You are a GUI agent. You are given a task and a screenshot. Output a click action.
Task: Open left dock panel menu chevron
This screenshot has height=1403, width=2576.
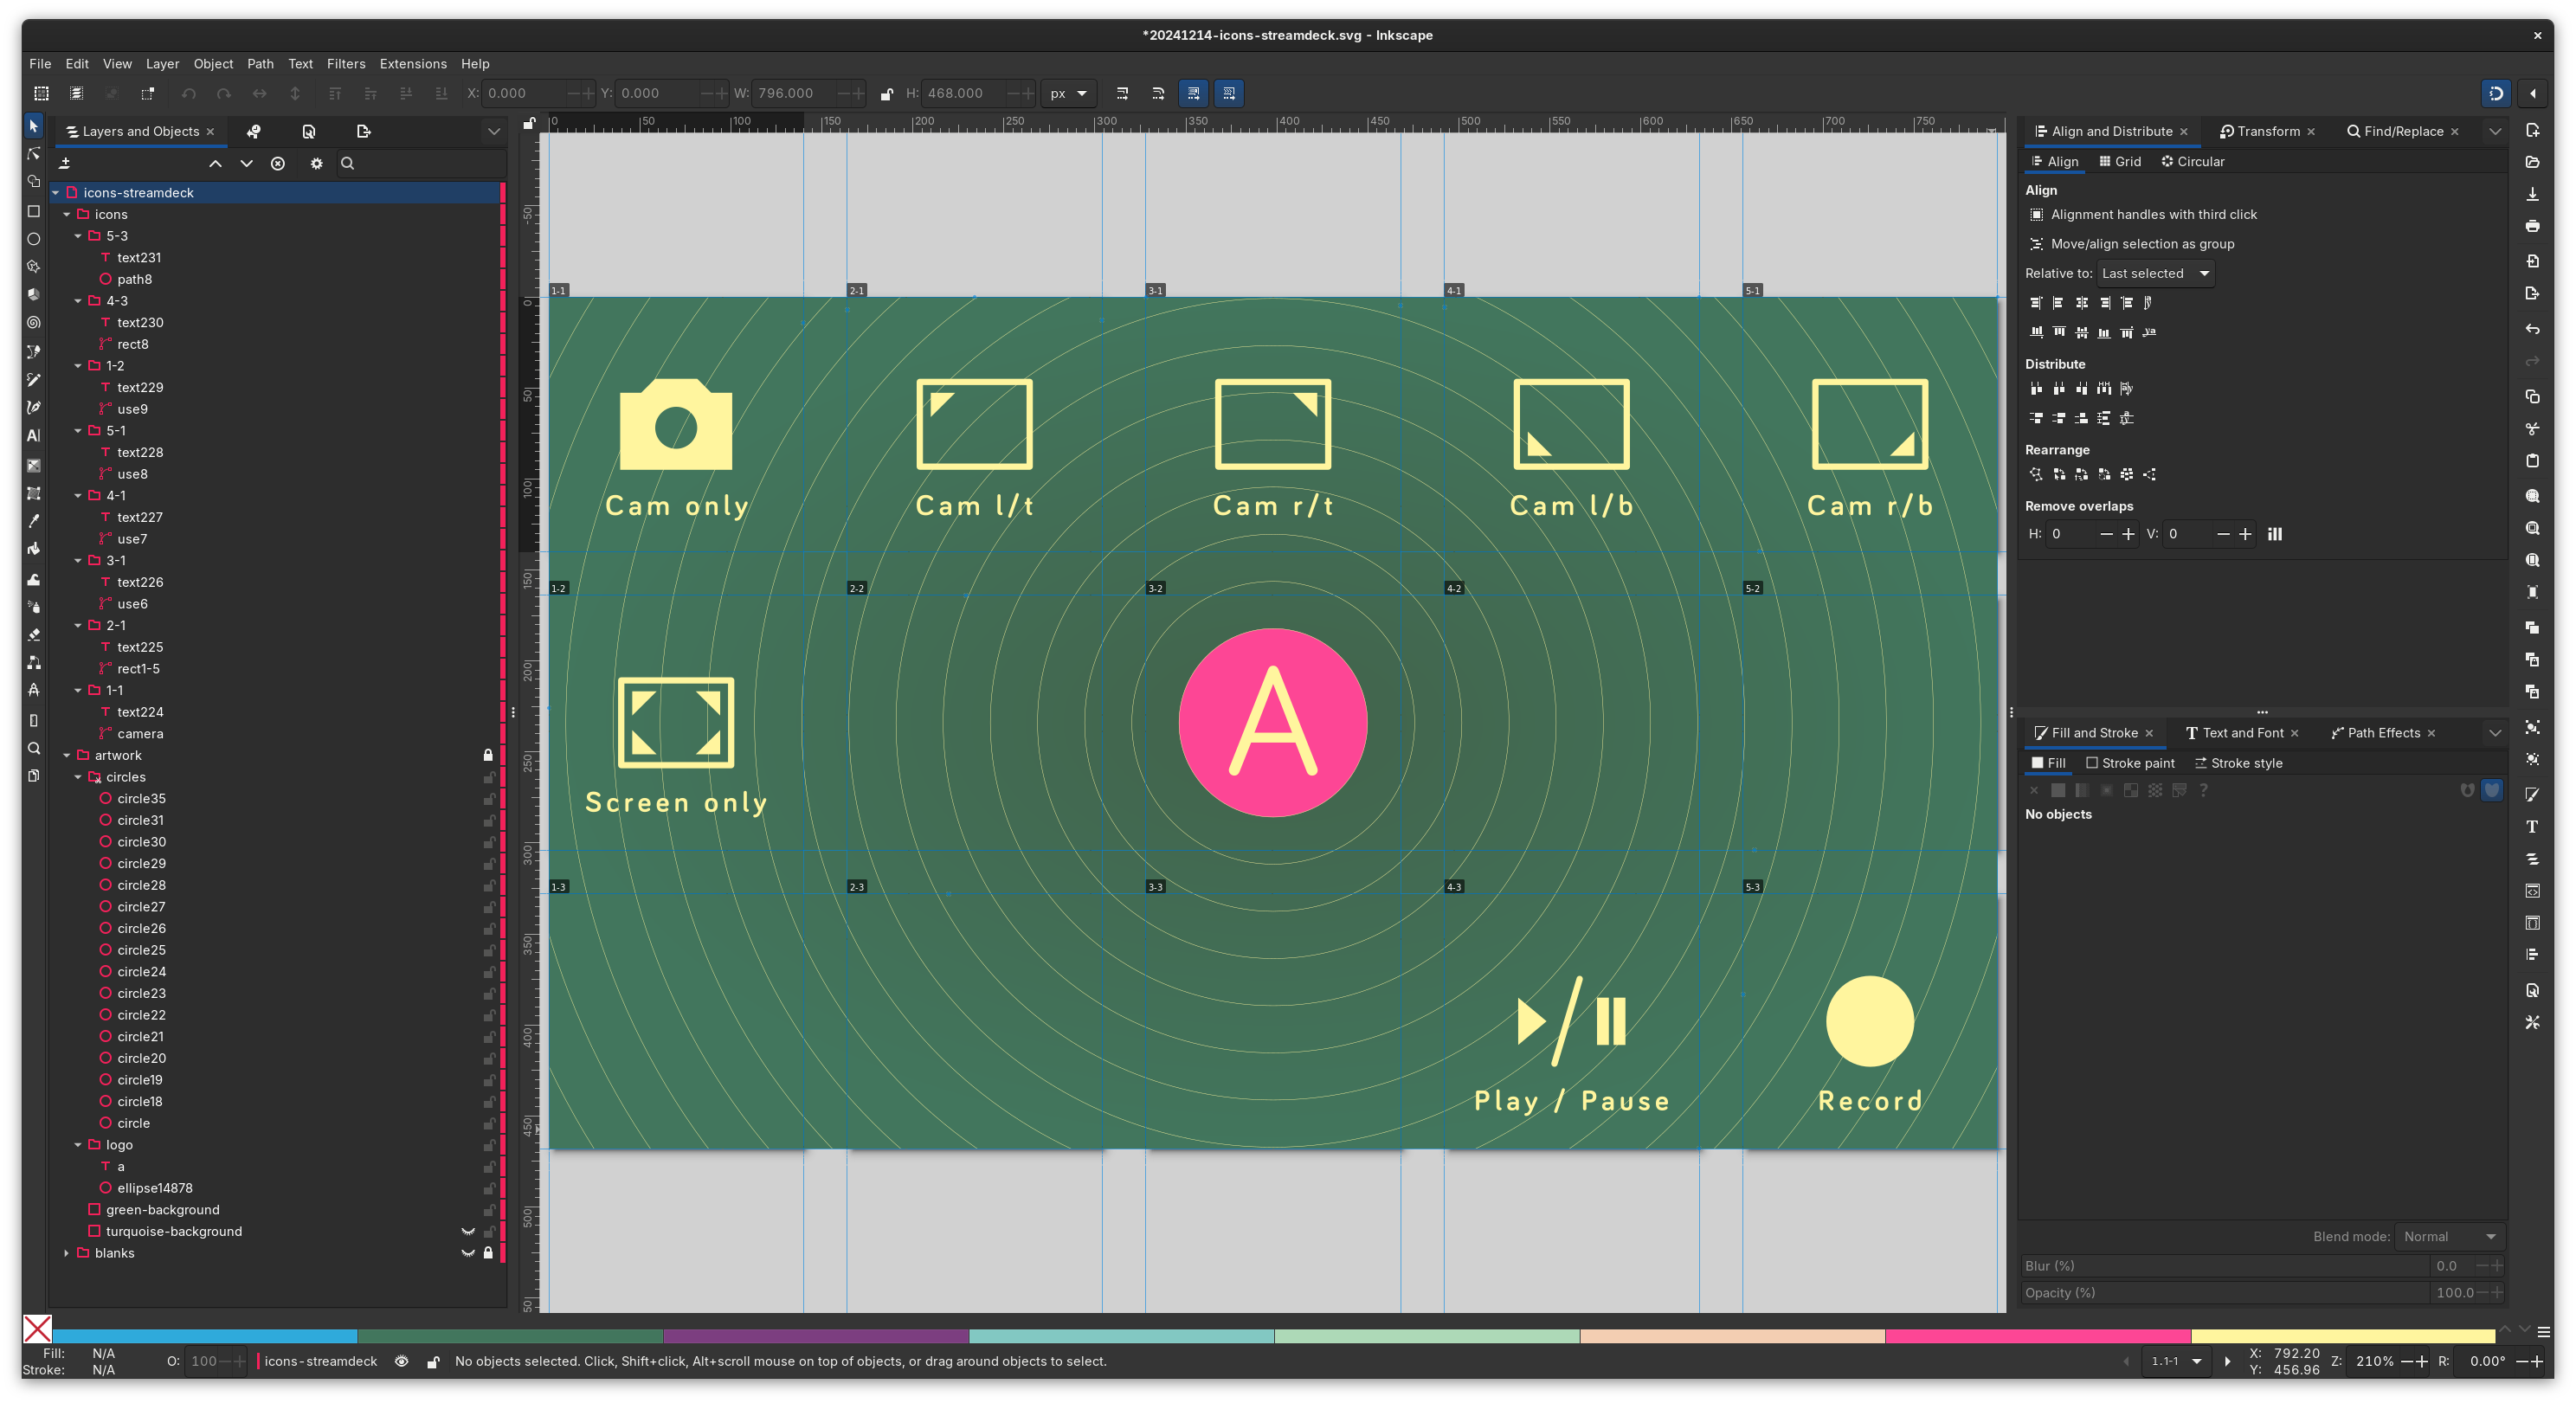coord(494,131)
